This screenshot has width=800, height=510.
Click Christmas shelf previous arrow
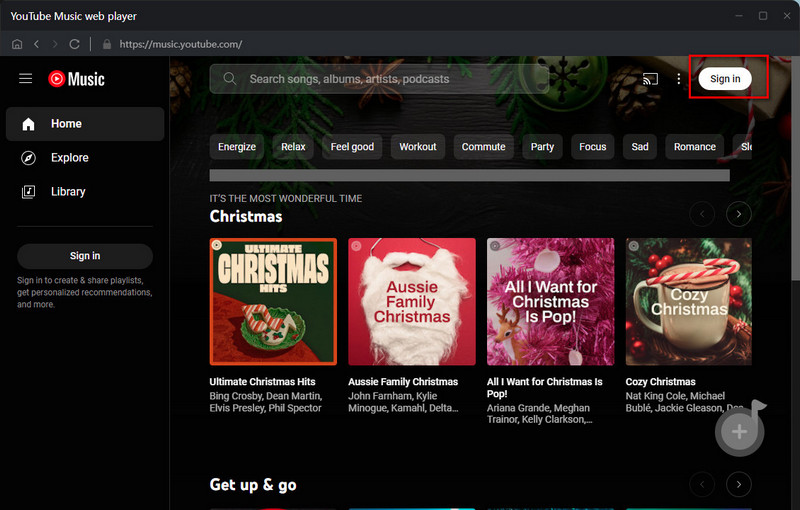(x=702, y=214)
